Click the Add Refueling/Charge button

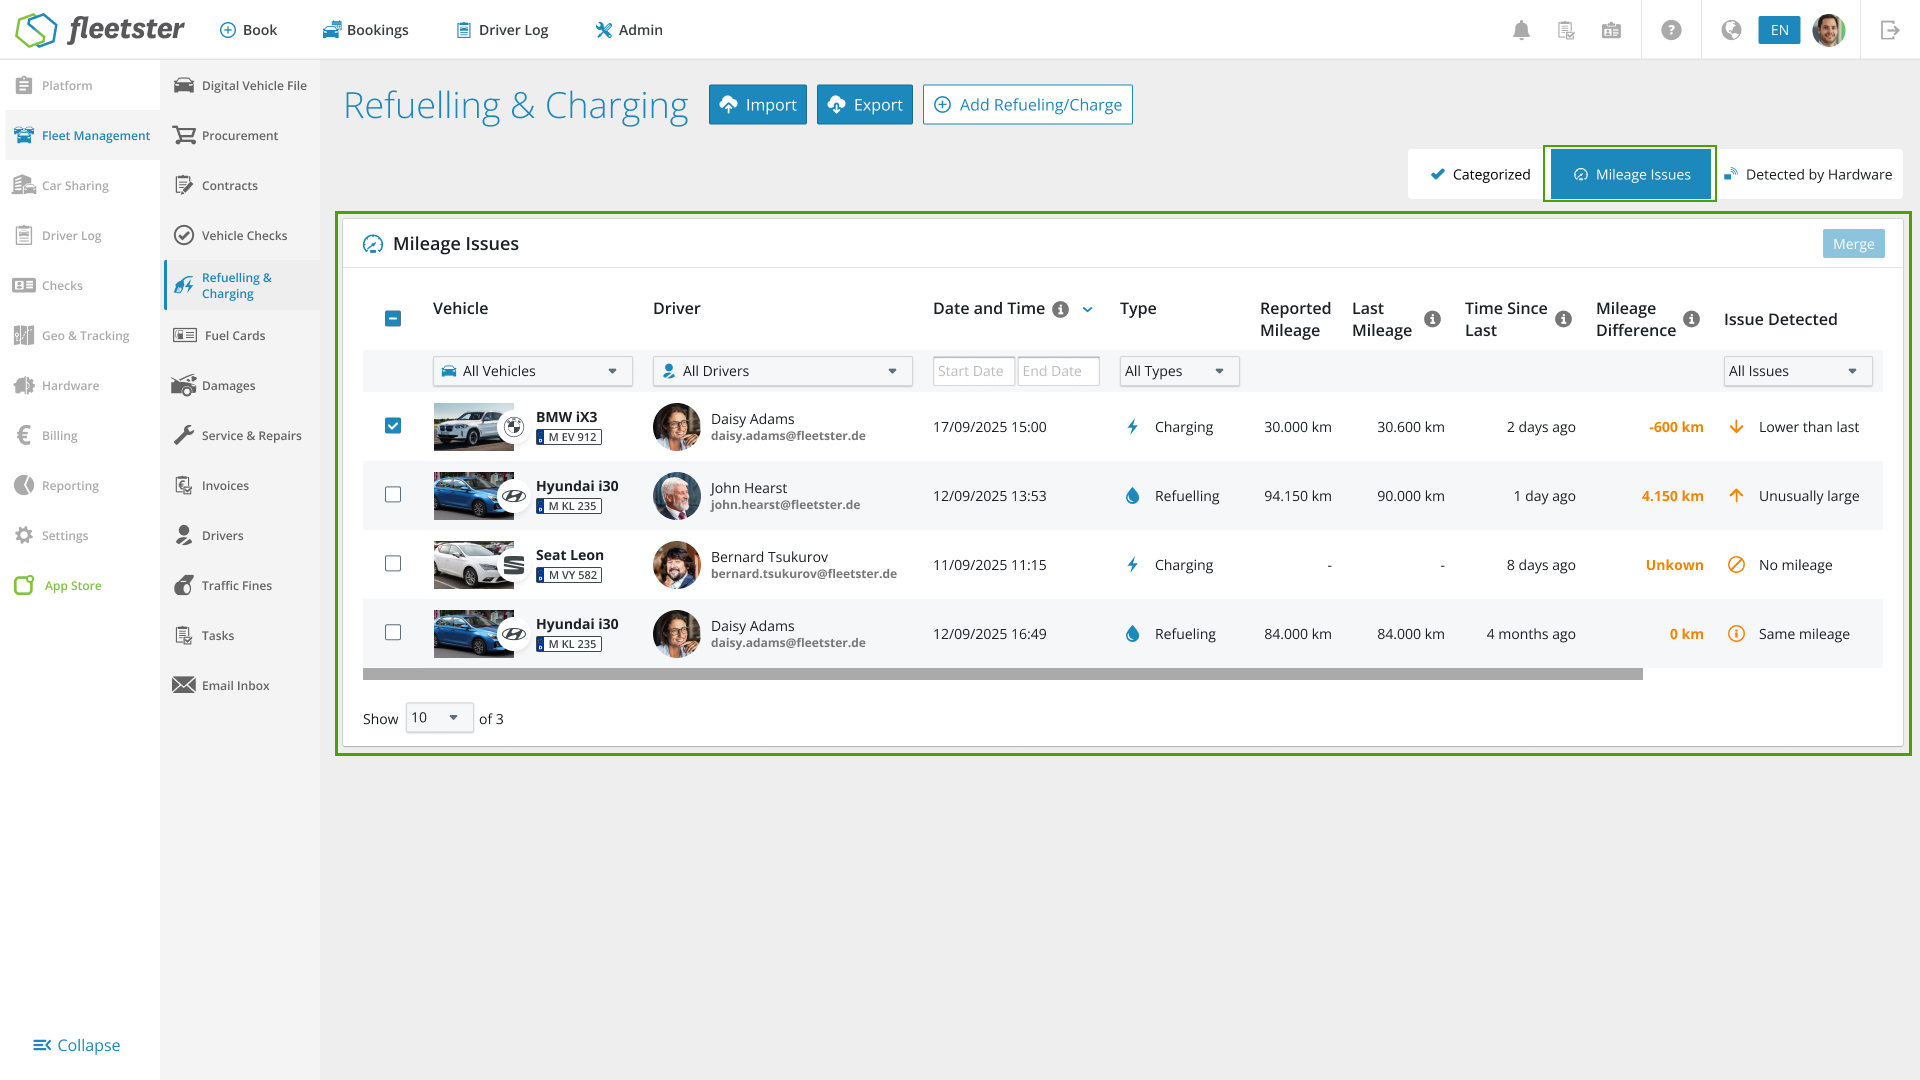click(x=1027, y=105)
